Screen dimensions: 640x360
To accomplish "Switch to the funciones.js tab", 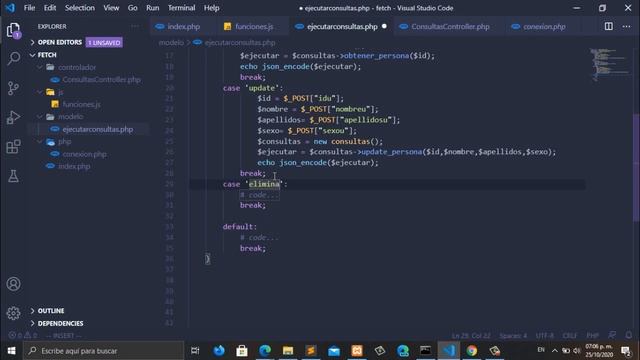I will coord(254,27).
